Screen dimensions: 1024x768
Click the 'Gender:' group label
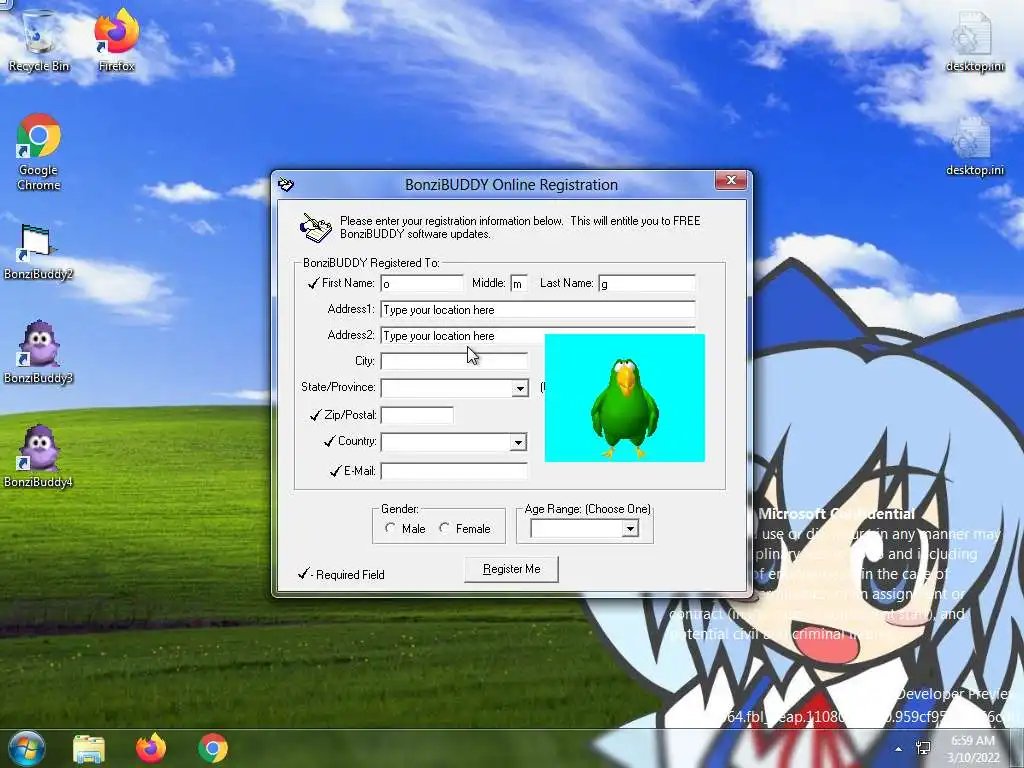click(x=400, y=509)
